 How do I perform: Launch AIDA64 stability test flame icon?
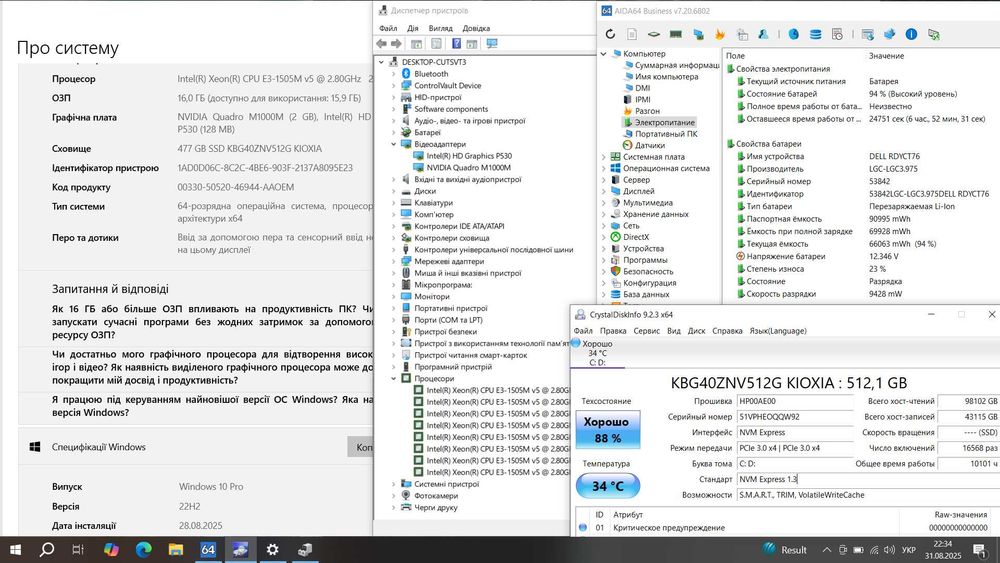pos(720,34)
